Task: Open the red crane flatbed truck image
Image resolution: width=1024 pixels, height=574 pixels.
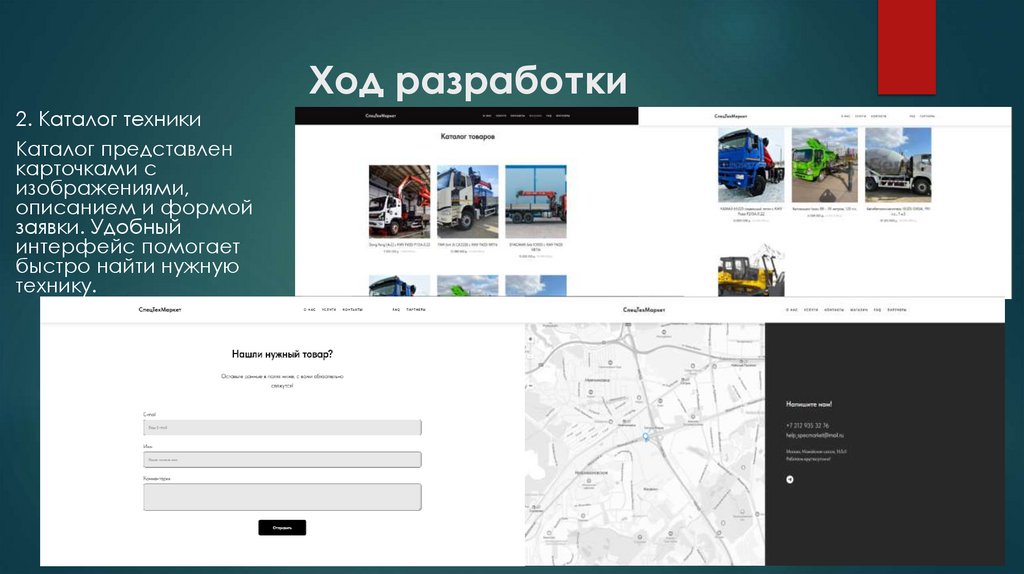Action: [536, 202]
